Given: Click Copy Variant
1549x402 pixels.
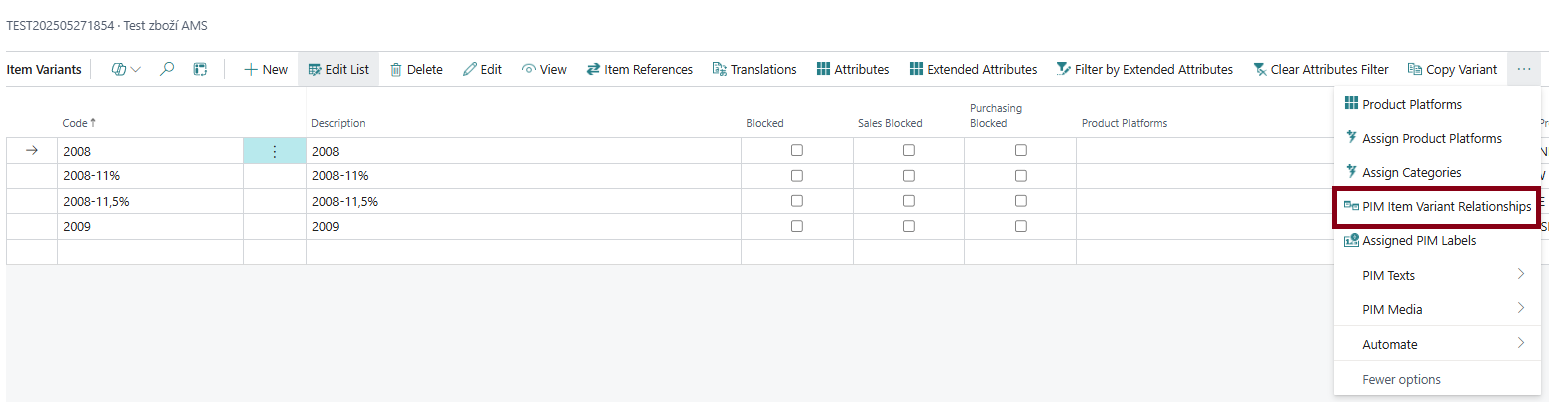Looking at the screenshot, I should (x=1452, y=69).
